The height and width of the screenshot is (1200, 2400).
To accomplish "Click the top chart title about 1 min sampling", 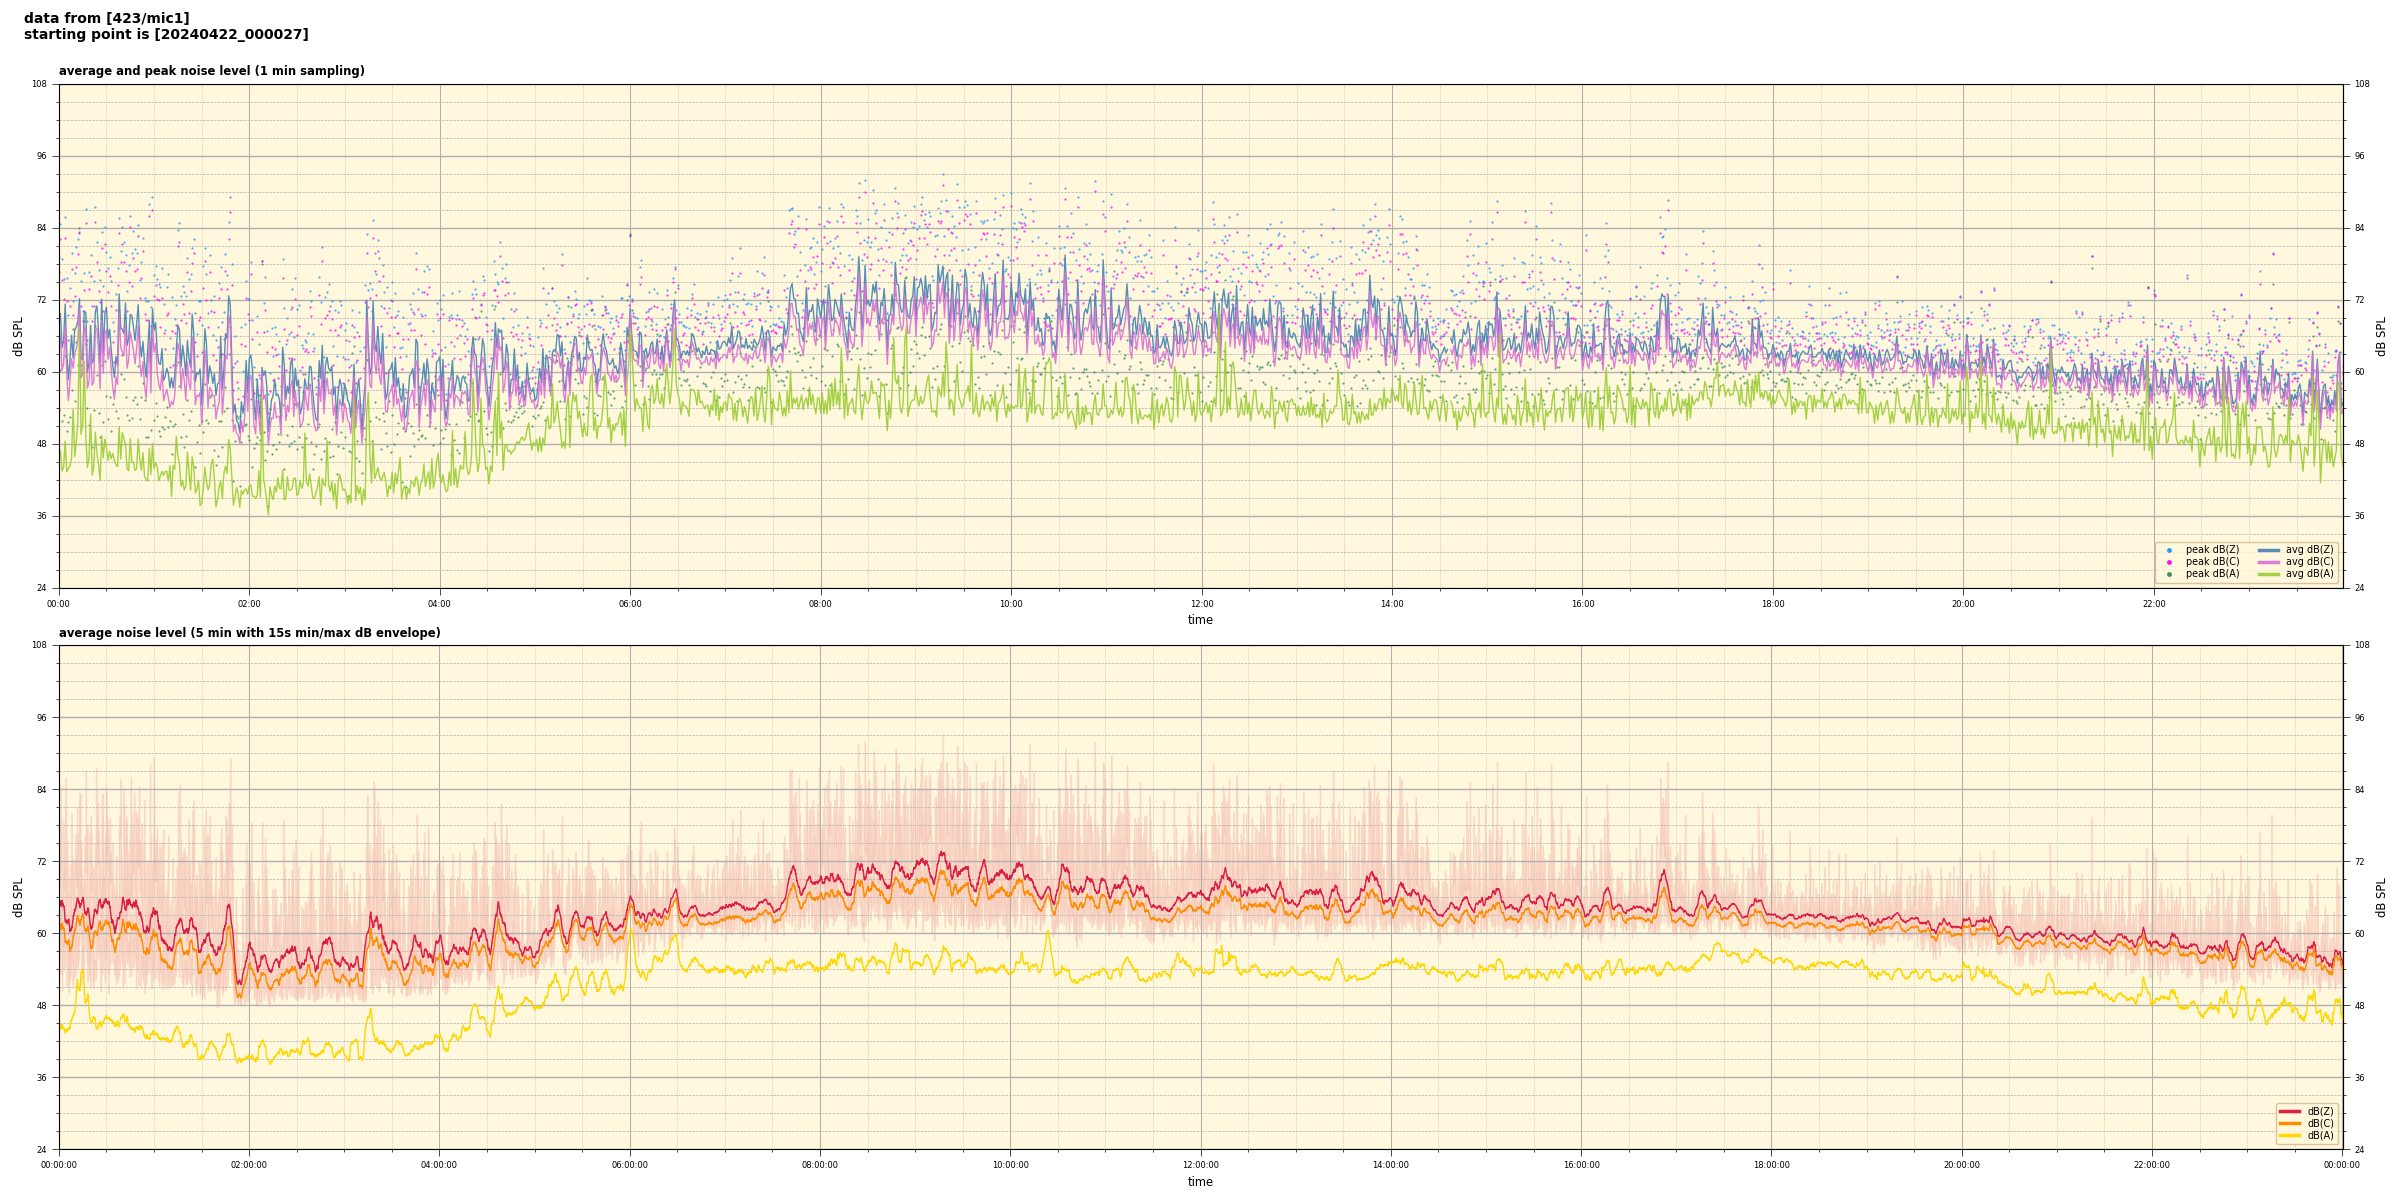I will 211,71.
